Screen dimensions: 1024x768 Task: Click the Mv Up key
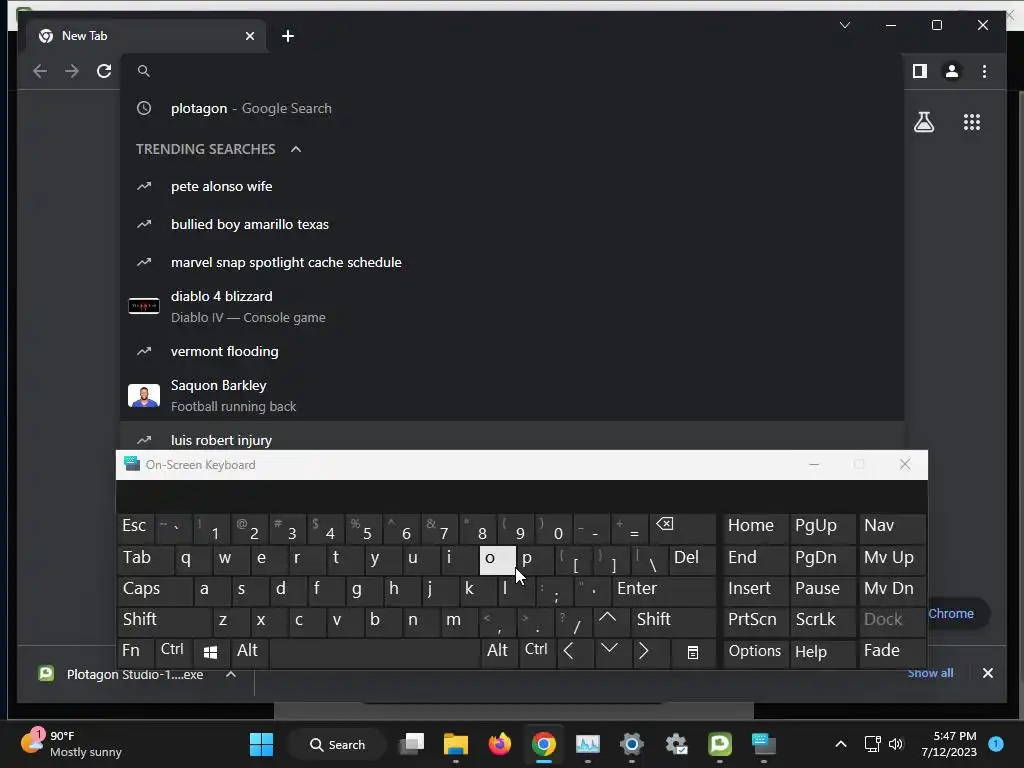(891, 558)
